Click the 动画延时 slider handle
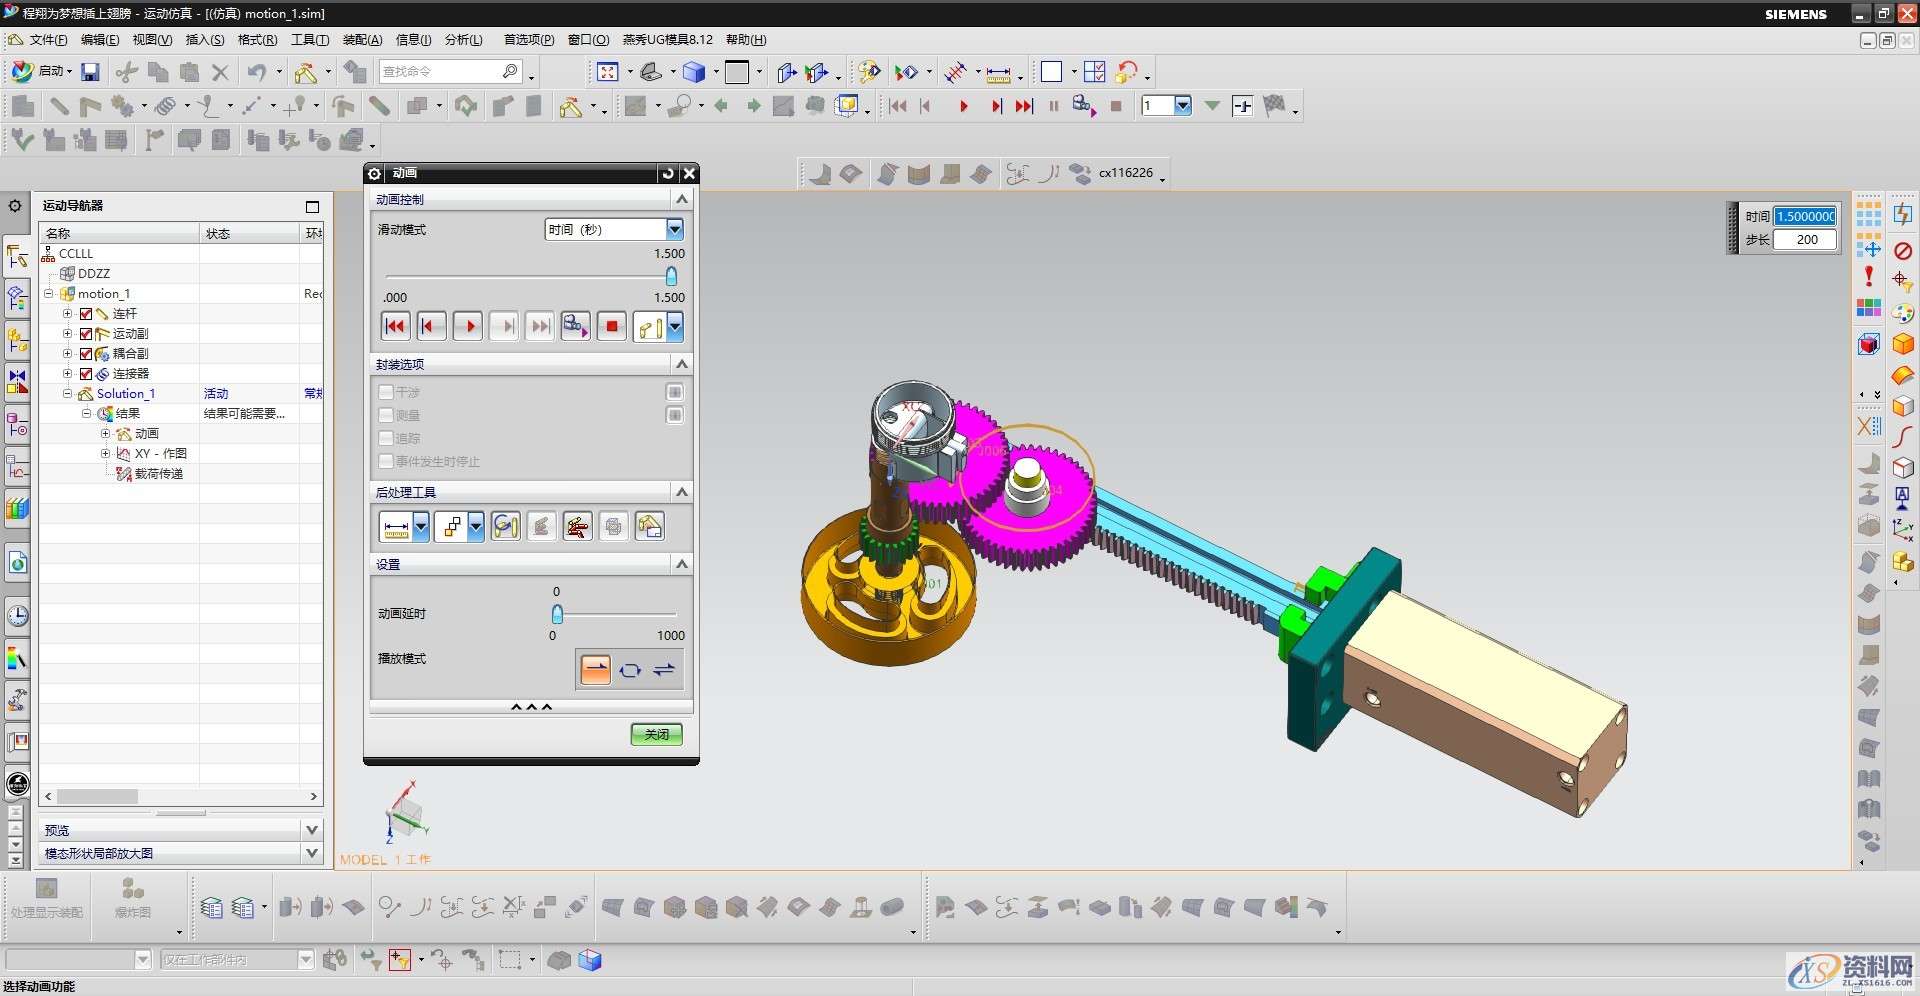The height and width of the screenshot is (996, 1920). [x=557, y=614]
